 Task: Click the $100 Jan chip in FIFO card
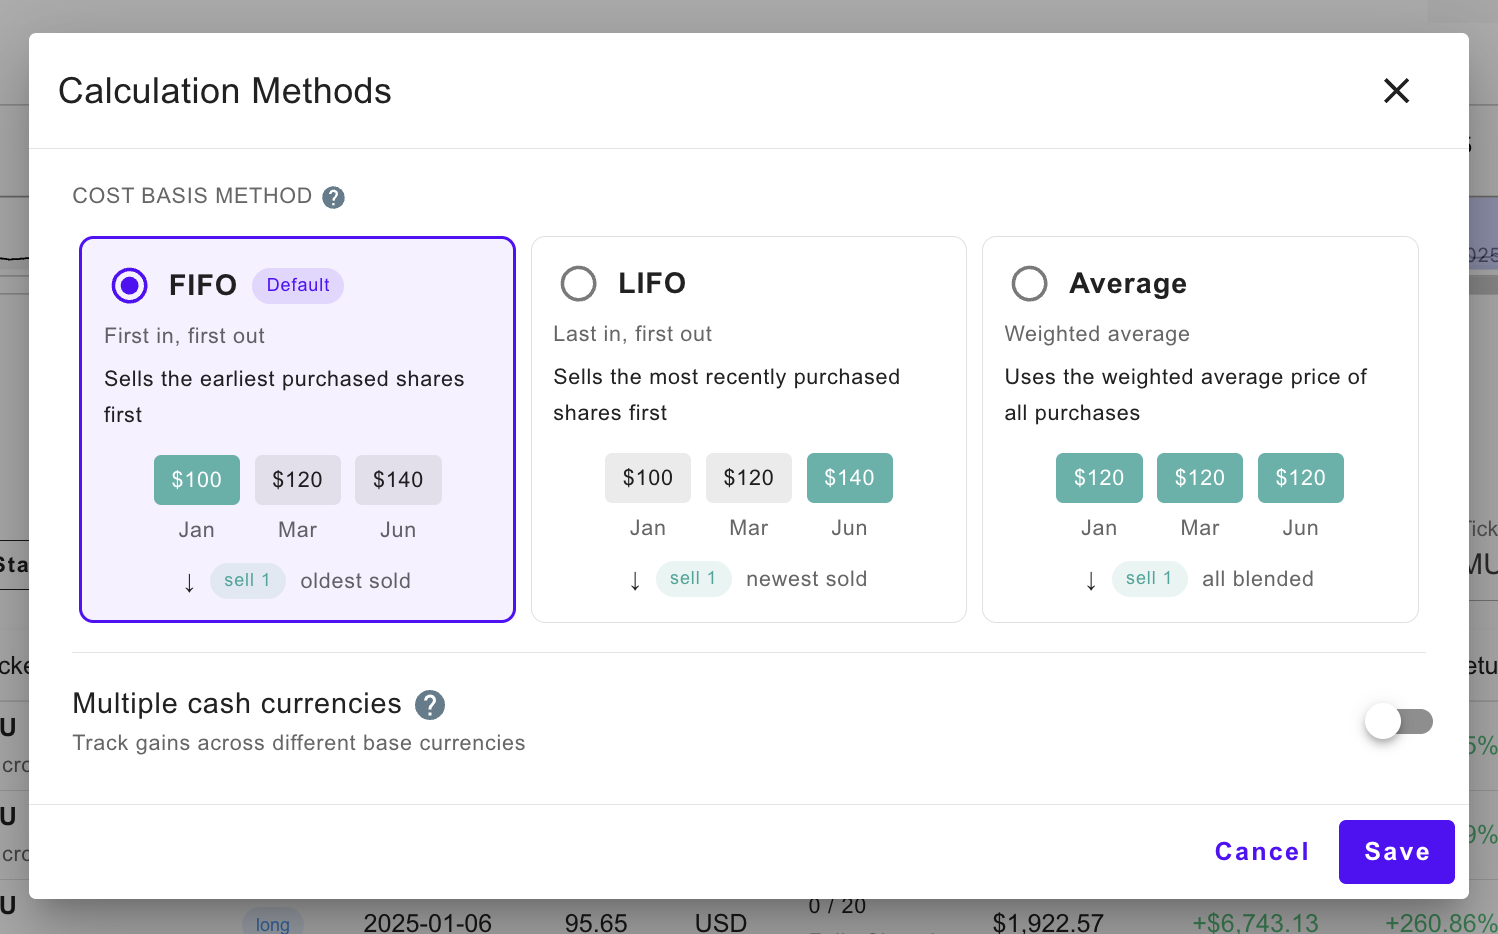[x=196, y=480]
